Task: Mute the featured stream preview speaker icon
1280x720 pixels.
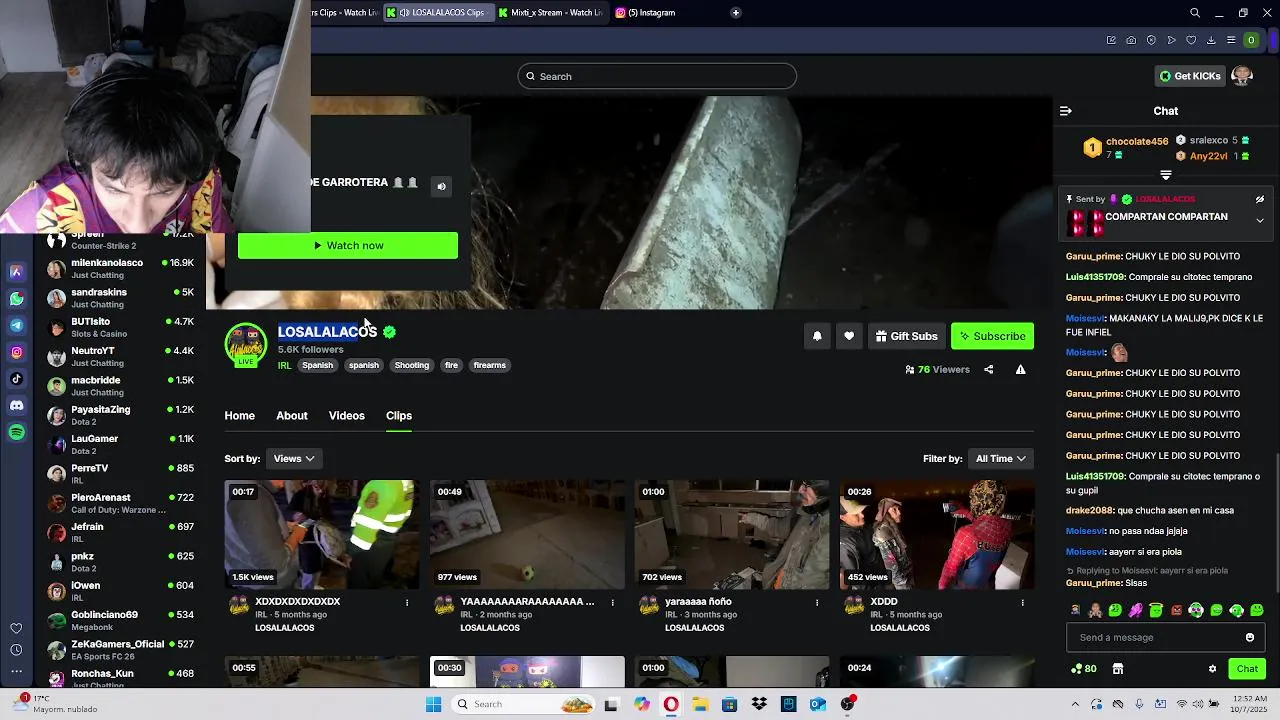Action: [441, 186]
